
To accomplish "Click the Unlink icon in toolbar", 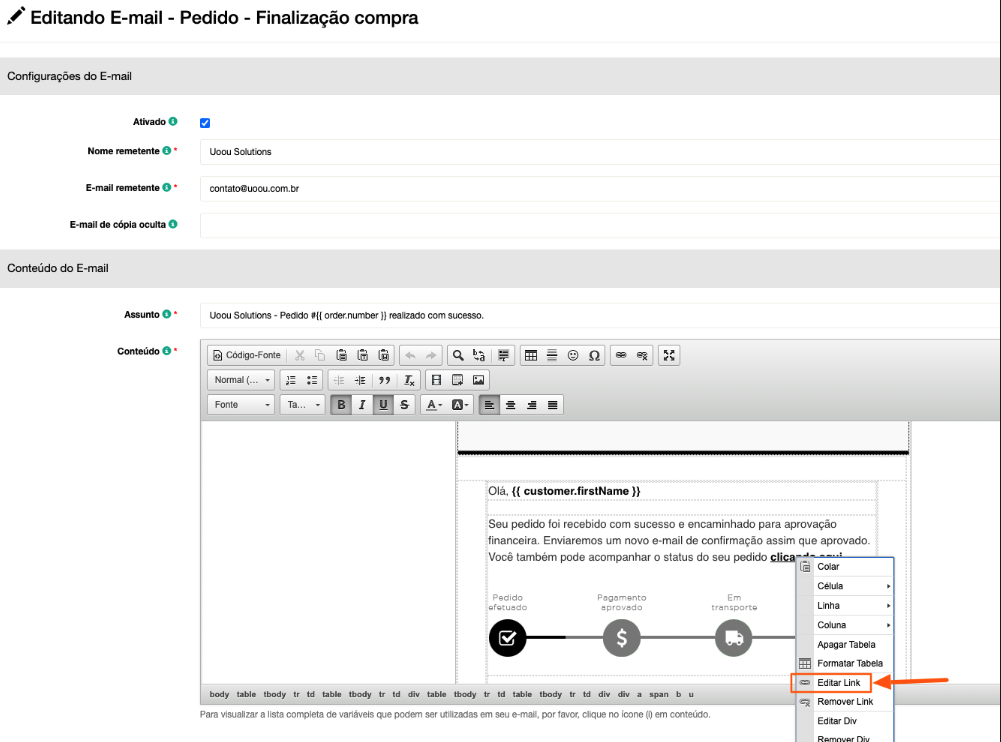I will coord(642,355).
